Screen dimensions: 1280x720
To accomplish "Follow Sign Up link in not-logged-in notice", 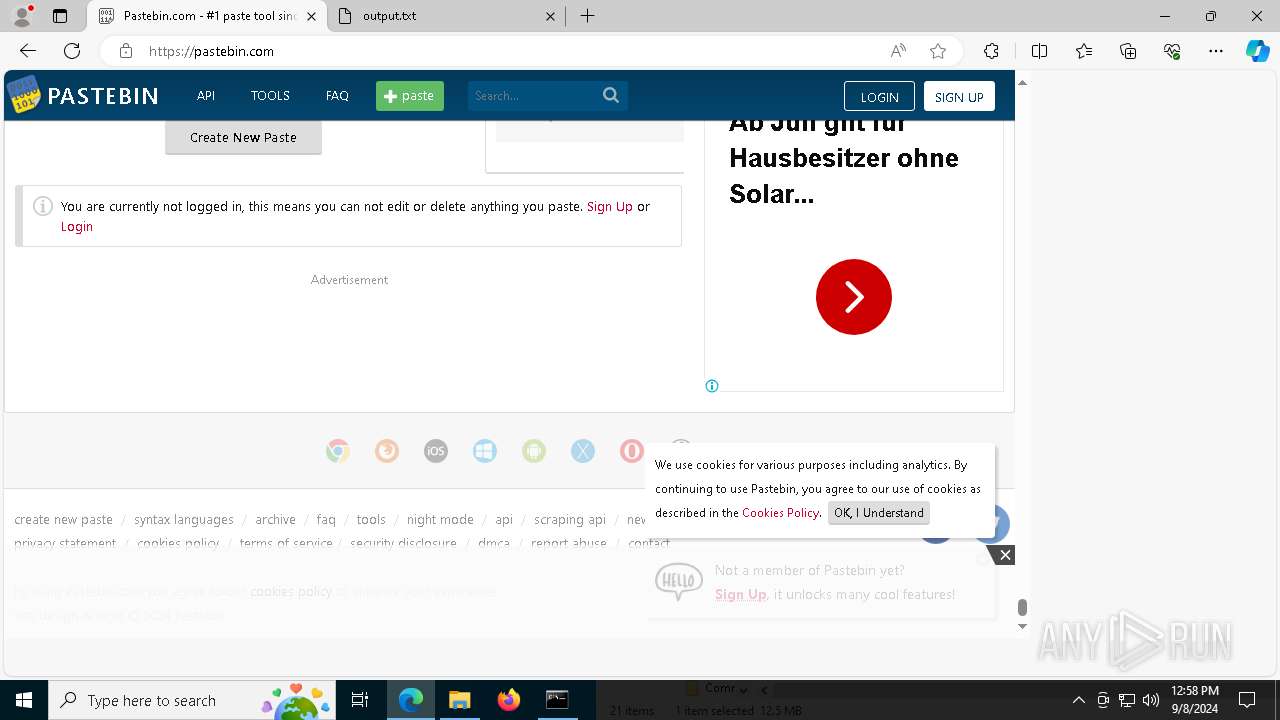I will pos(610,206).
